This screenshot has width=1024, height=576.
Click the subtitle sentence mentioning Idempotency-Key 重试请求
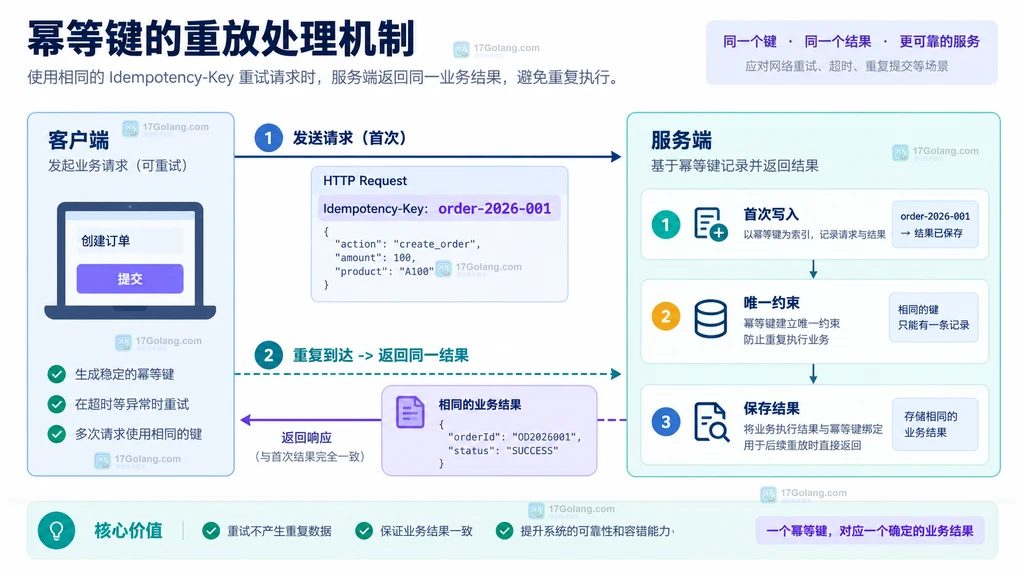click(324, 78)
